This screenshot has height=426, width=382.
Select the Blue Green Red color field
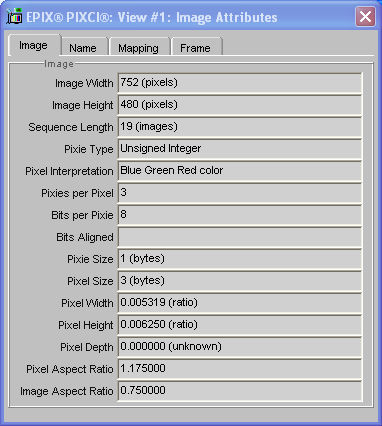tap(240, 171)
